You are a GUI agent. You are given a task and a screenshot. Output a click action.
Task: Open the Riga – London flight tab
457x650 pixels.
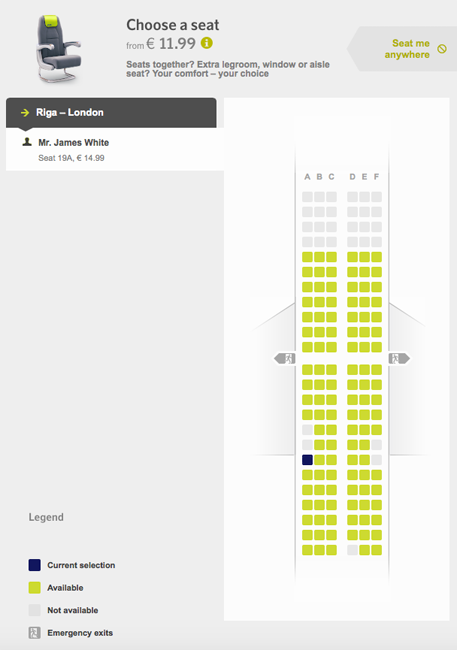pos(111,113)
